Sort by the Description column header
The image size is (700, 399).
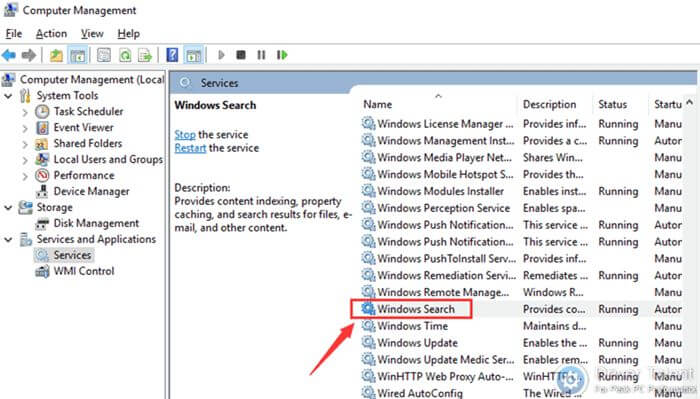550,104
